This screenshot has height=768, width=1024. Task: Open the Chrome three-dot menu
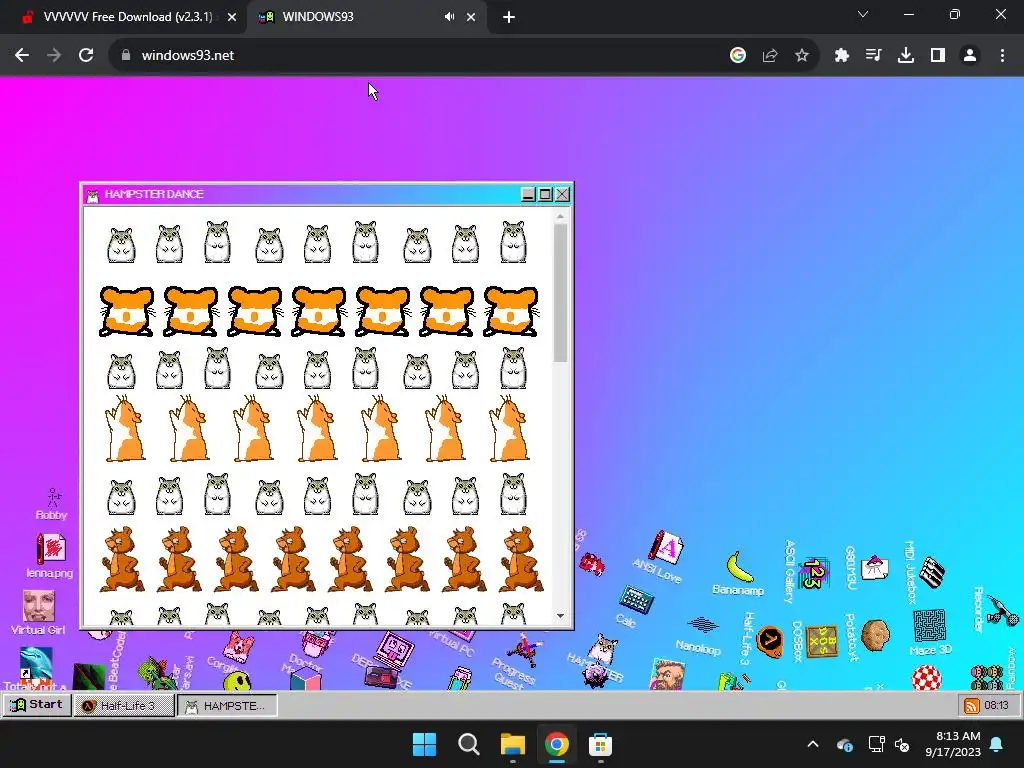pos(1002,56)
